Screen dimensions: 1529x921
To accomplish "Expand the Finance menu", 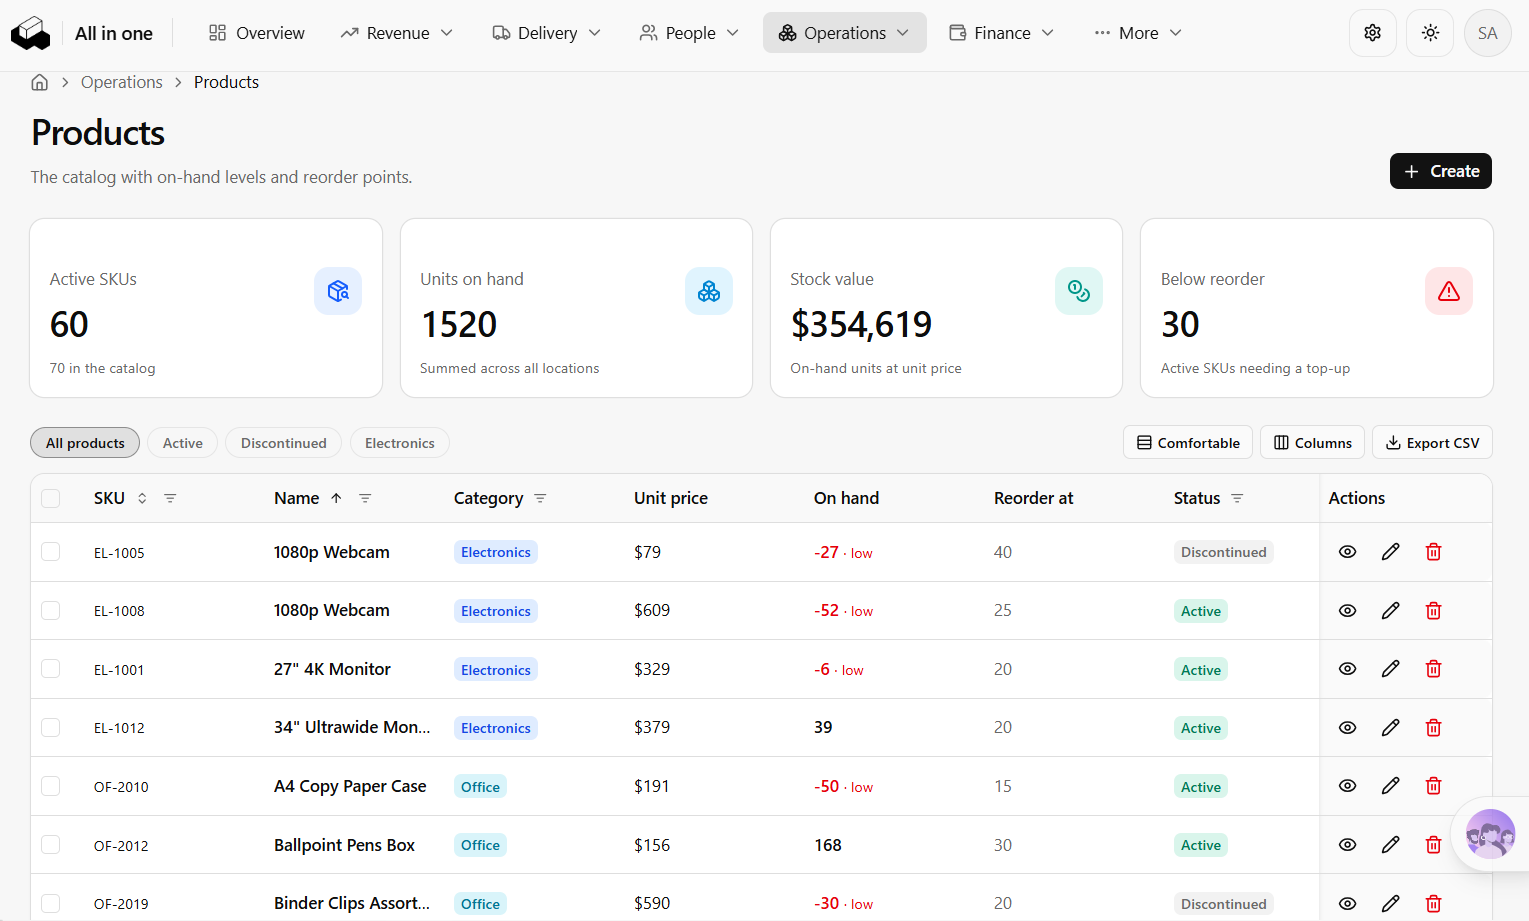I will [1002, 33].
